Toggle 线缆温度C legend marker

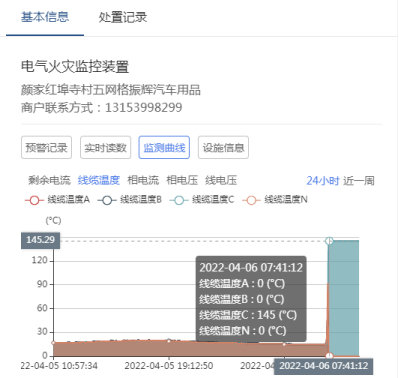click(179, 200)
